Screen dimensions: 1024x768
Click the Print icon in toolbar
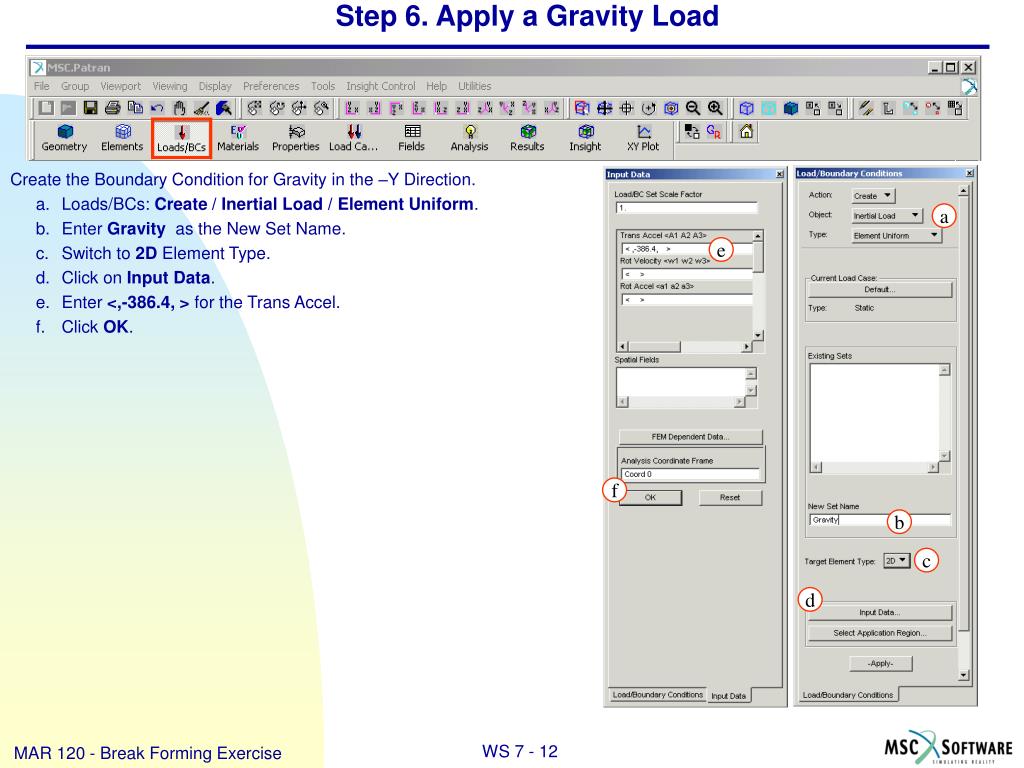pos(112,108)
